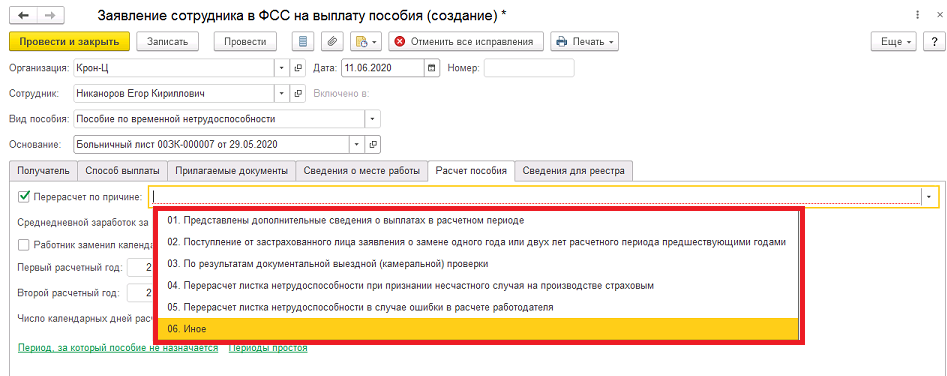Open the Организация field's linked record
947x376 pixels.
coord(298,68)
